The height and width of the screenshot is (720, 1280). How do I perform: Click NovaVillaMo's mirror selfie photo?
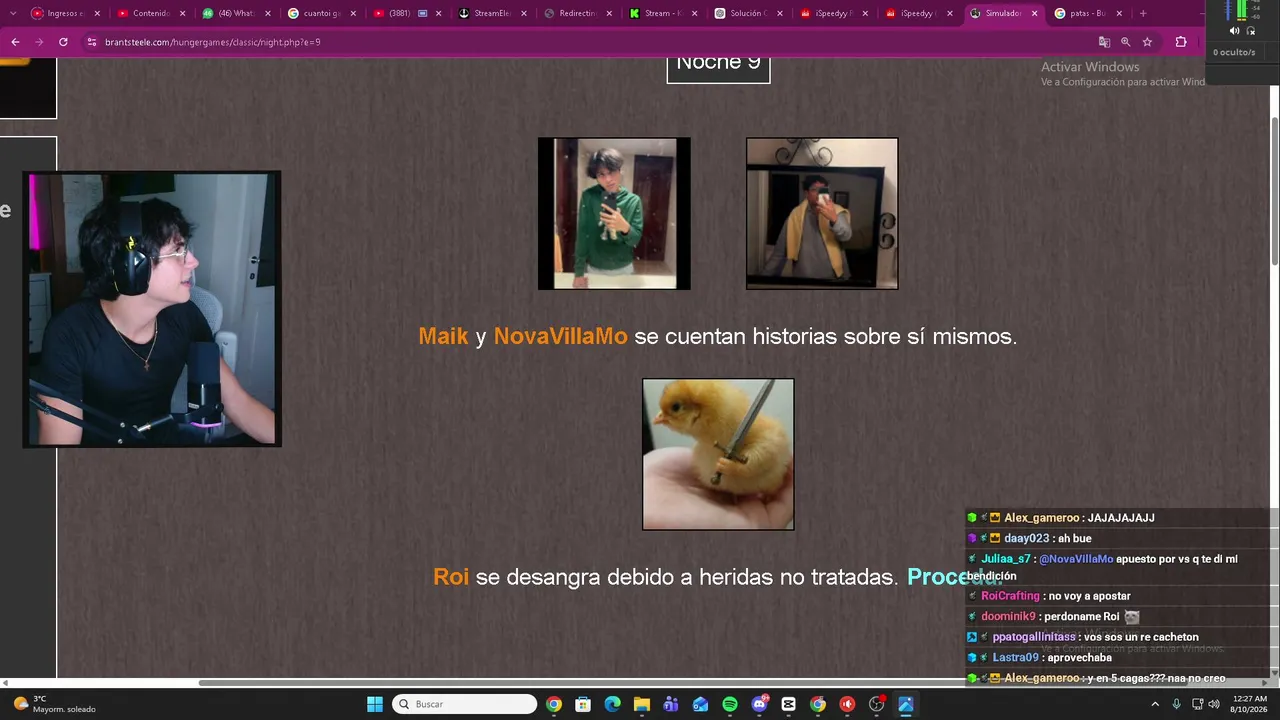coord(822,214)
